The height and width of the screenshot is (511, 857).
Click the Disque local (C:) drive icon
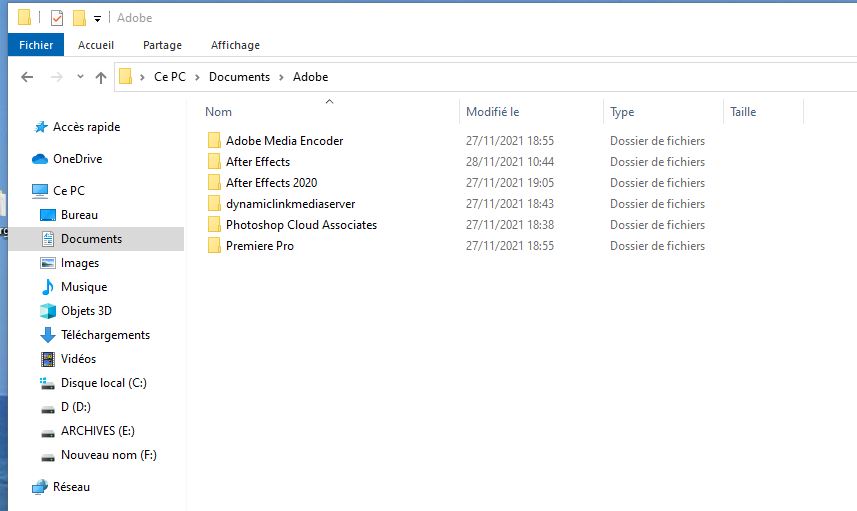pyautogui.click(x=48, y=384)
